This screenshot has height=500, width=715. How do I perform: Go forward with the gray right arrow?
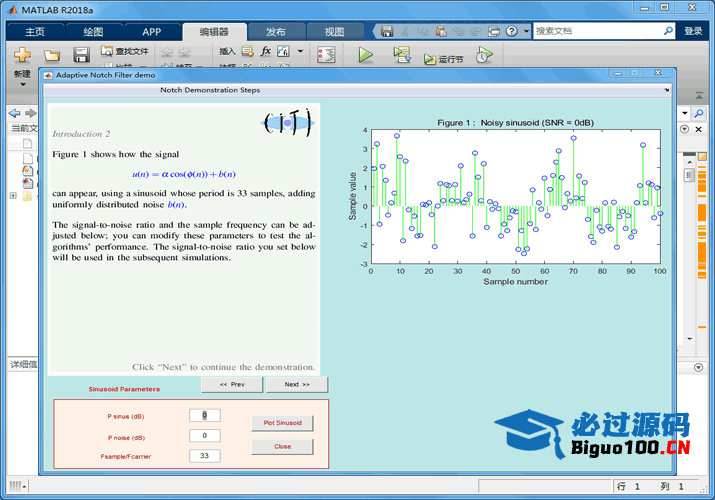coord(31,113)
